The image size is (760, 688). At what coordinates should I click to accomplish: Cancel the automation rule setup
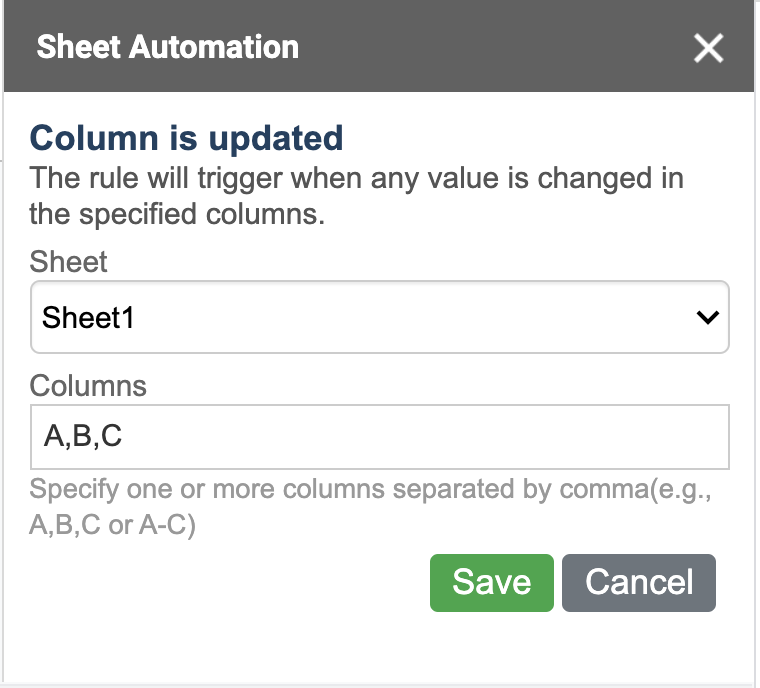point(639,582)
